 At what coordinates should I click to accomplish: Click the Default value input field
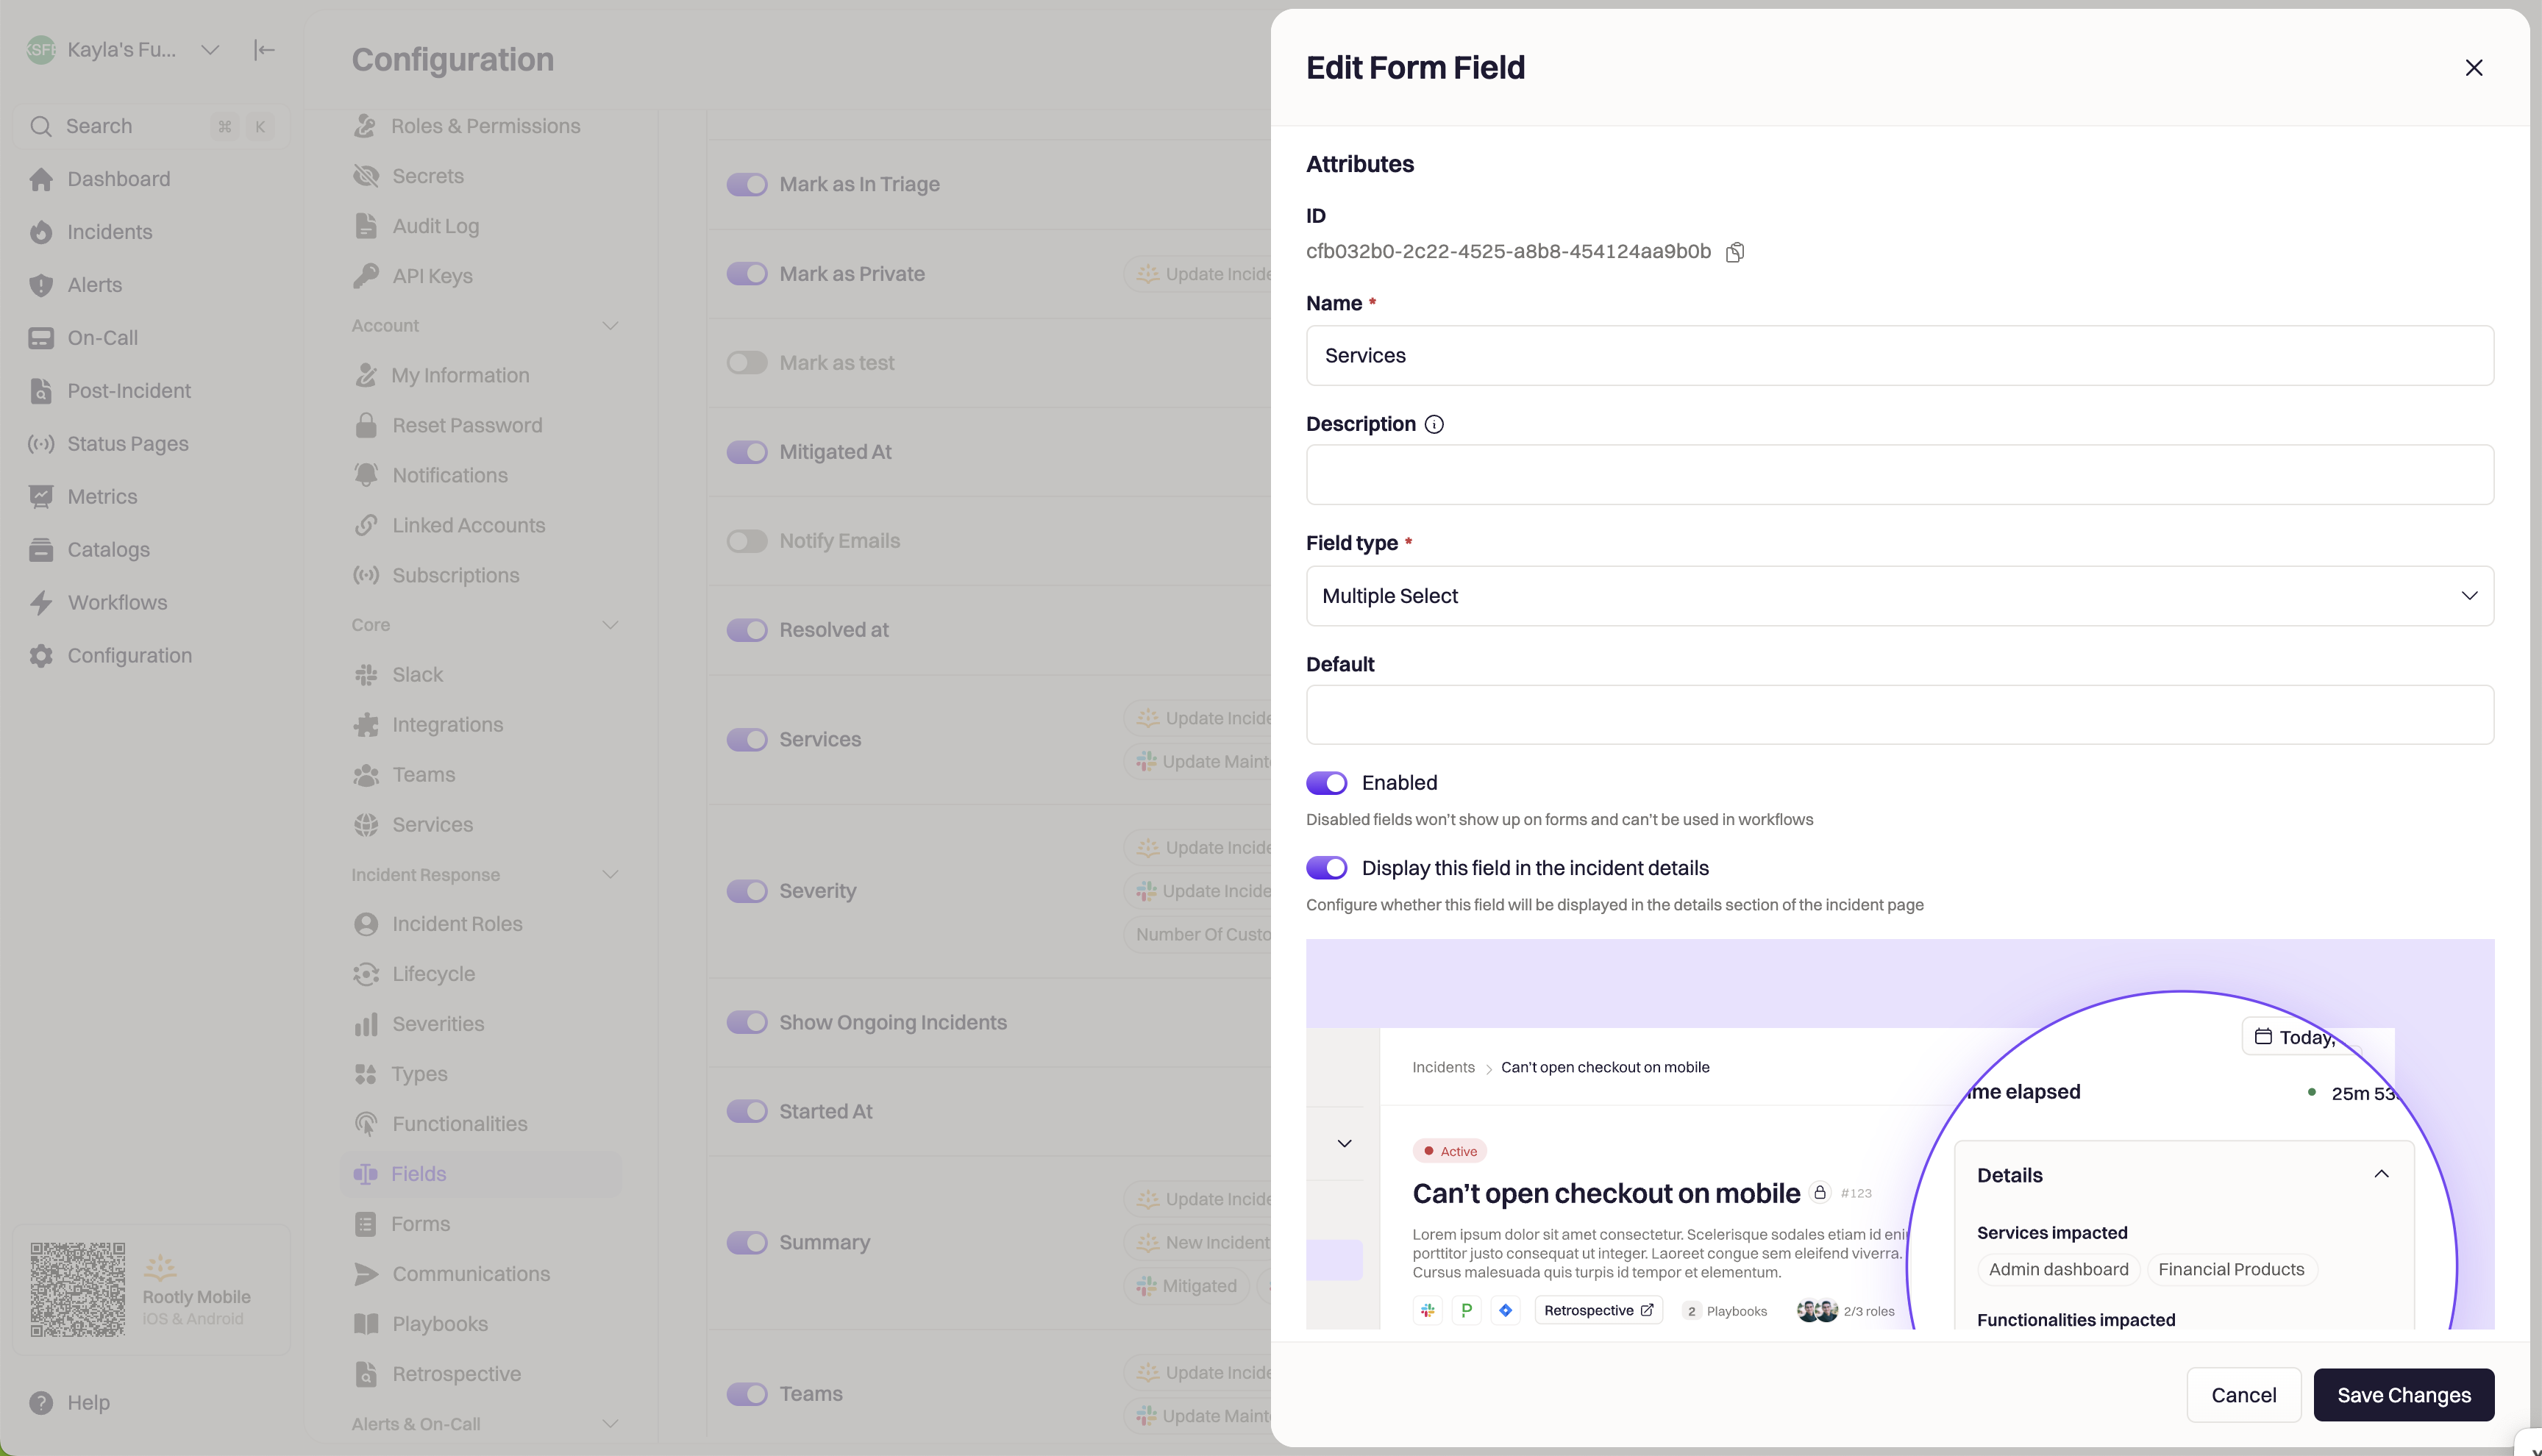click(1900, 714)
